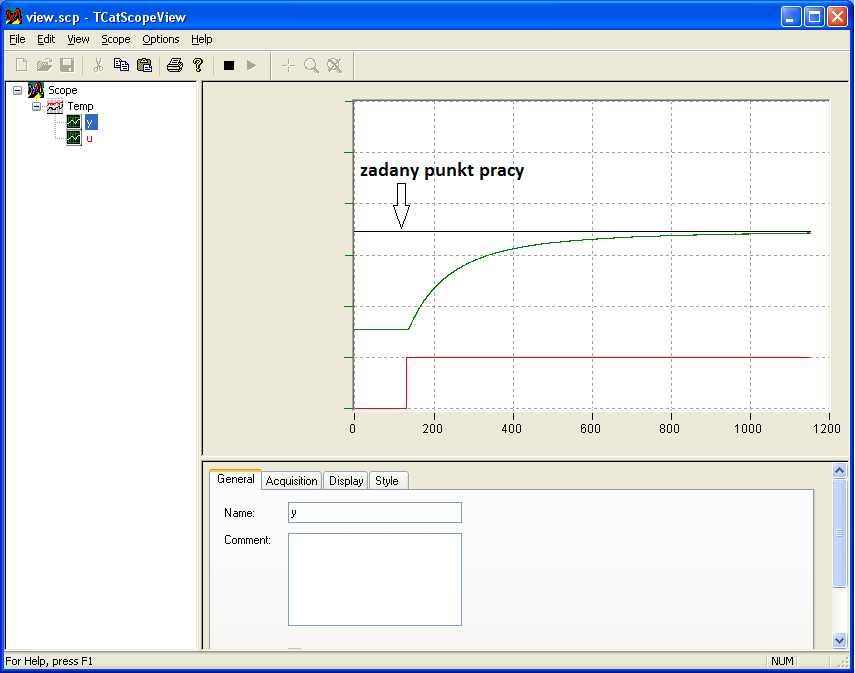Click the properties scrollbar down arrow
Image resolution: width=855 pixels, height=673 pixels.
pos(839,640)
